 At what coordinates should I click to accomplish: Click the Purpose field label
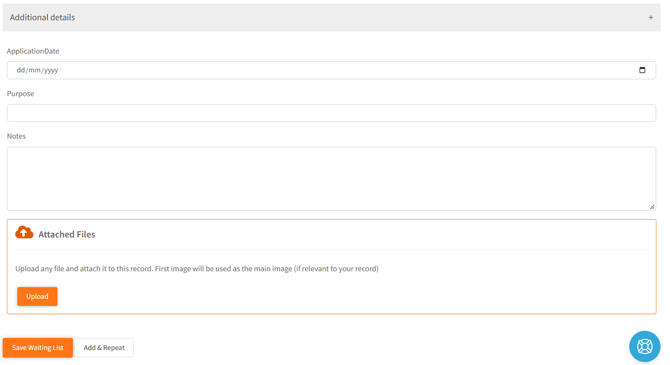(x=21, y=94)
